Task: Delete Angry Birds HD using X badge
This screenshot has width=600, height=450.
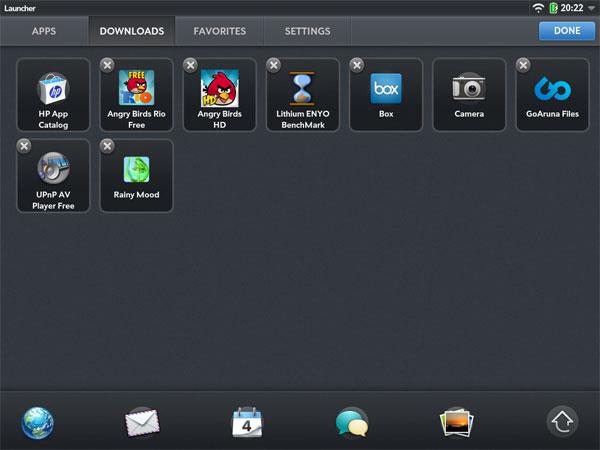Action: [191, 65]
